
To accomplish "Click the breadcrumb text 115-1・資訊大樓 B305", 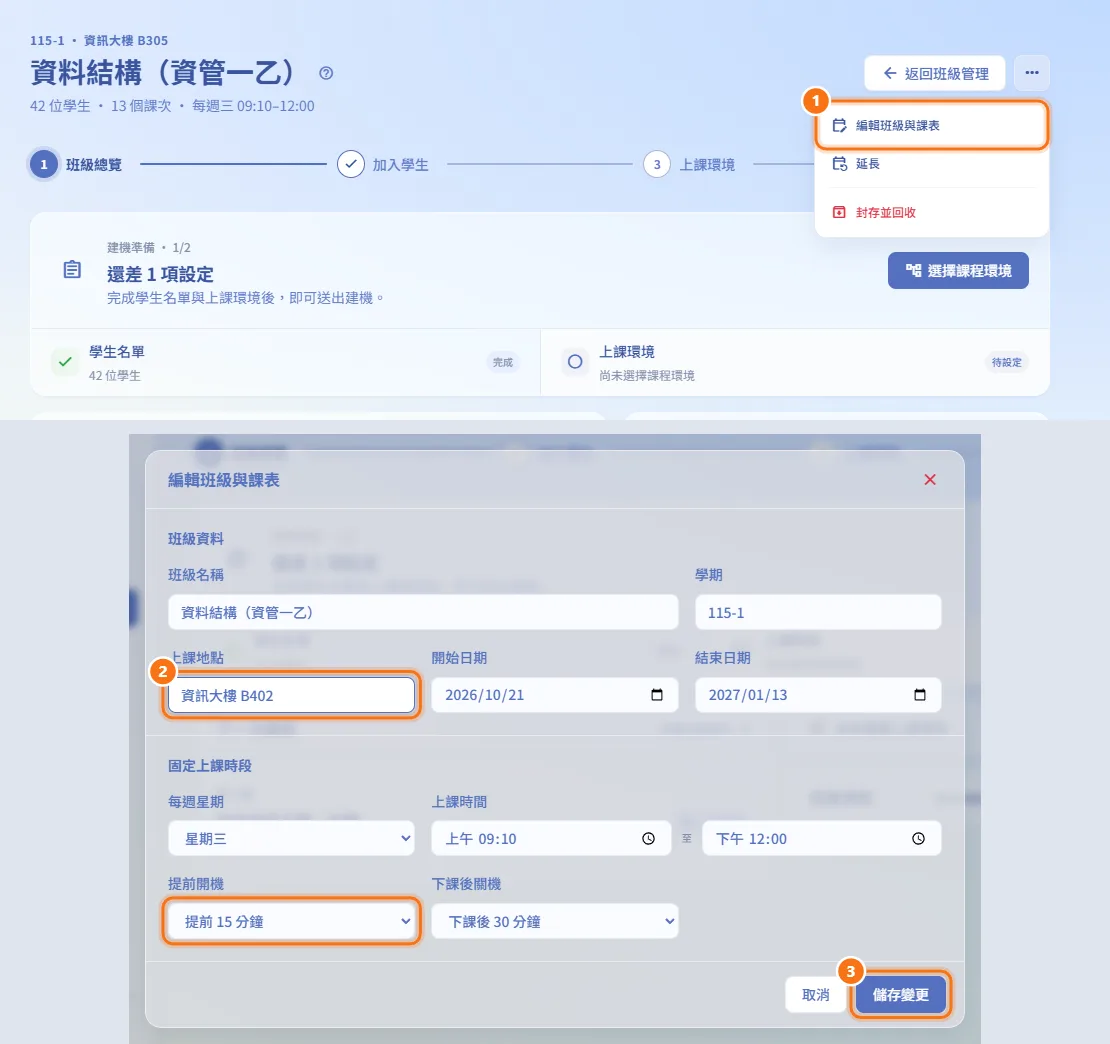I will coord(99,40).
